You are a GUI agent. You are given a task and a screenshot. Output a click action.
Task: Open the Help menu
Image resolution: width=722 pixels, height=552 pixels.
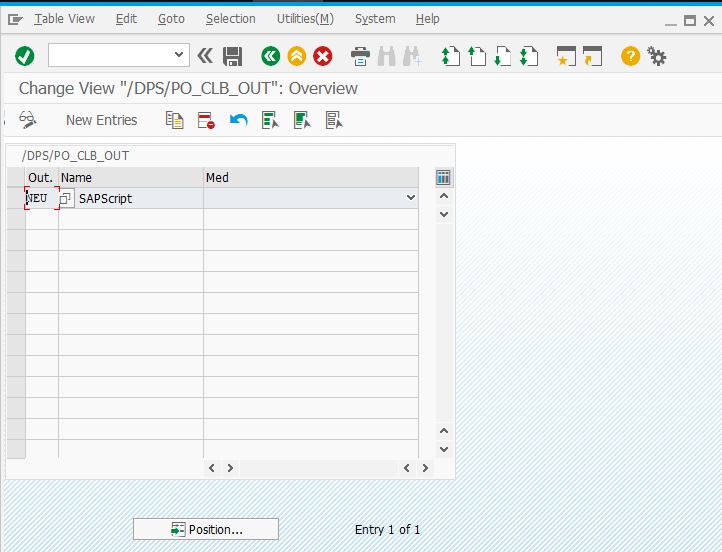[428, 19]
